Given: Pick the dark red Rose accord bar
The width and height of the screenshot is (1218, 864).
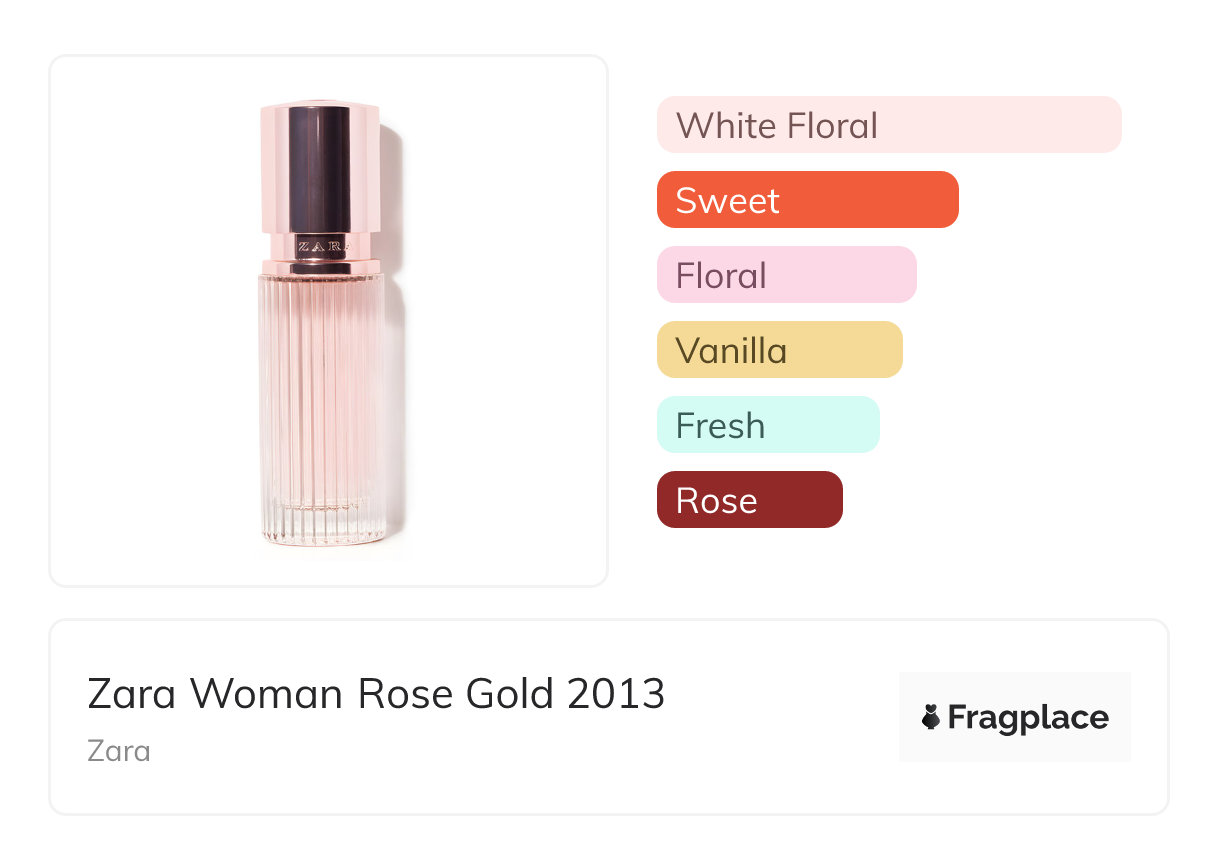Looking at the screenshot, I should pyautogui.click(x=749, y=500).
